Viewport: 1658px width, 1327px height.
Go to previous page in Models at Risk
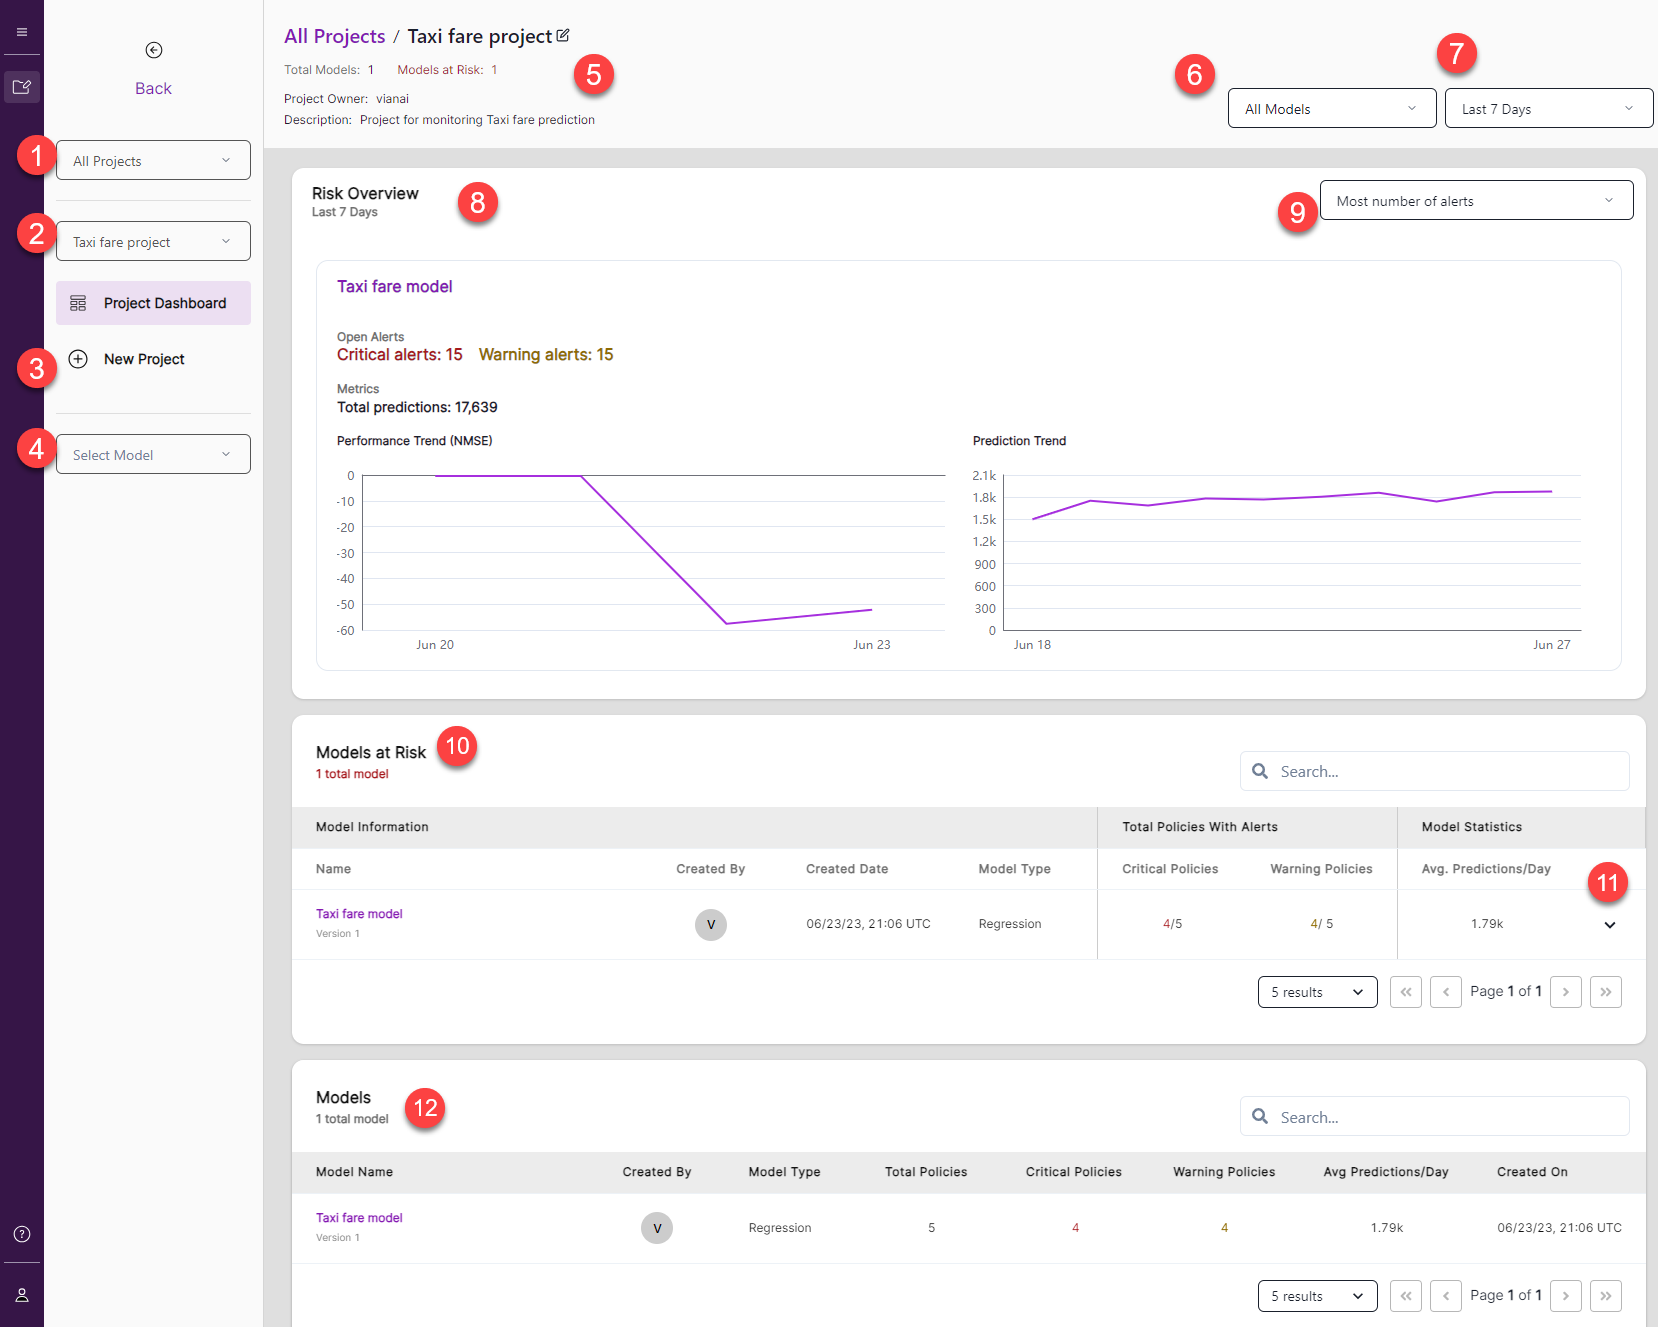click(1446, 992)
